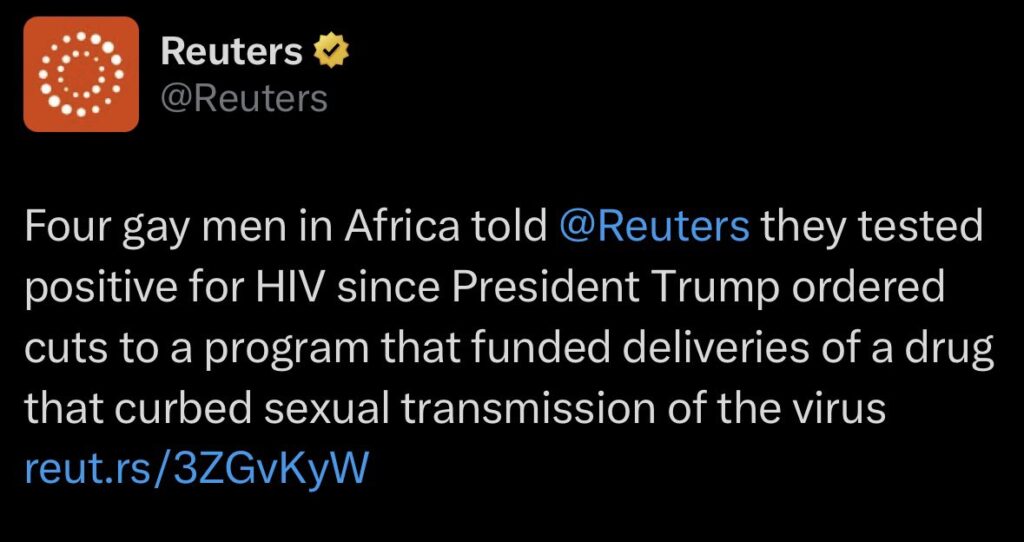Open the Reuters display name
Image resolution: width=1024 pixels, height=542 pixels.
[232, 51]
